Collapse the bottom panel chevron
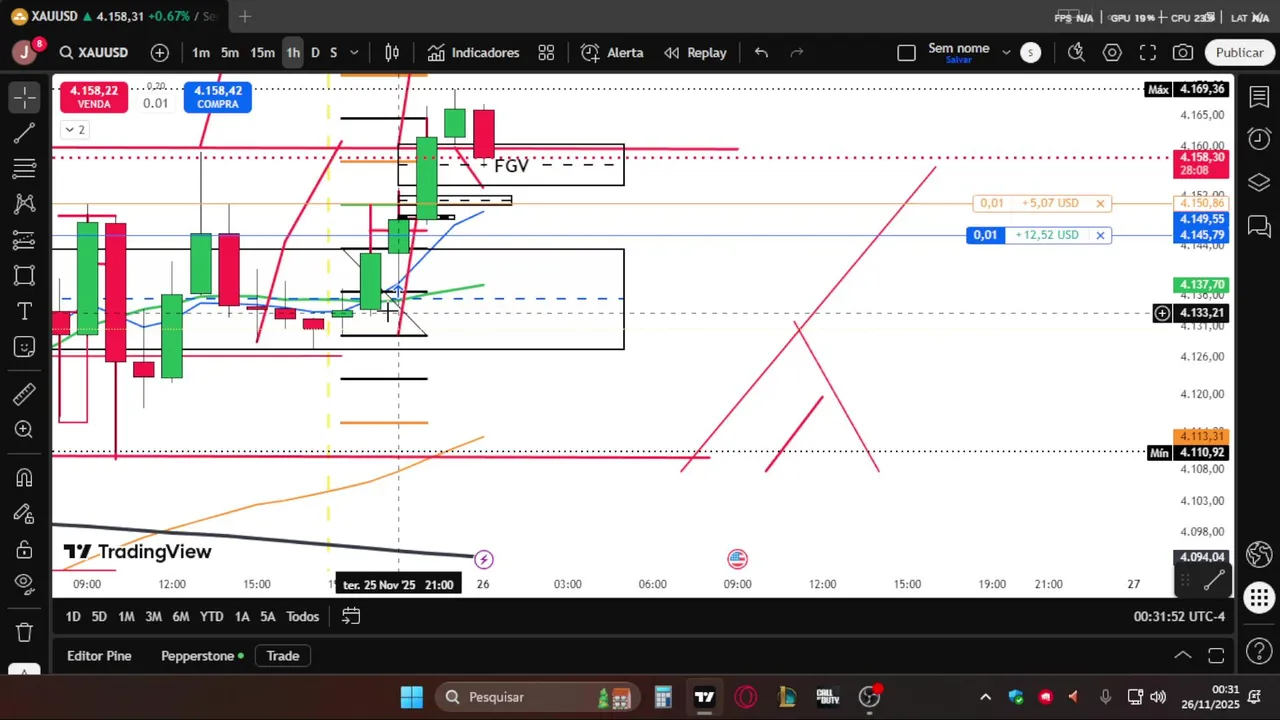The width and height of the screenshot is (1280, 720). click(1183, 656)
